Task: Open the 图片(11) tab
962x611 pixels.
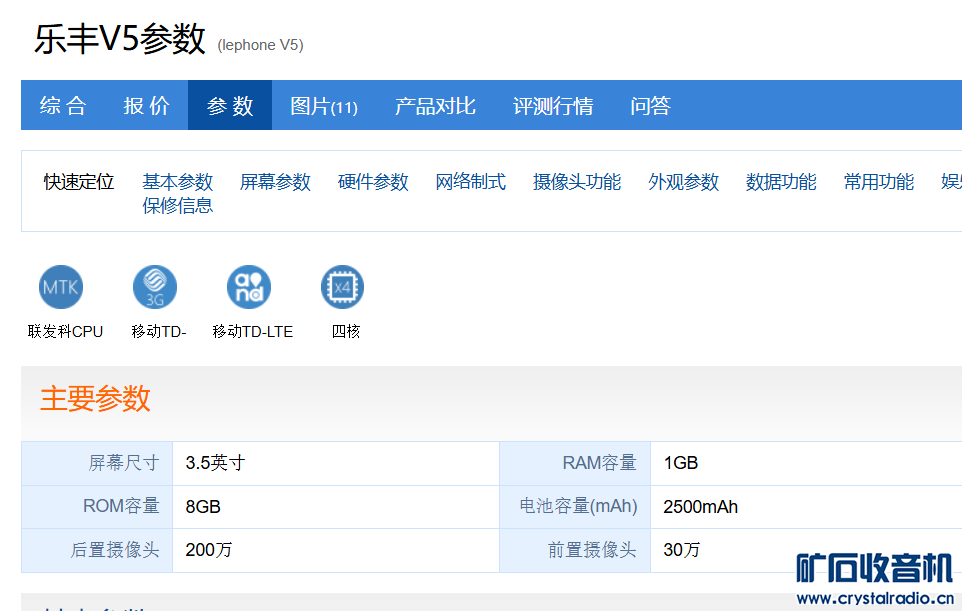Action: pyautogui.click(x=324, y=106)
